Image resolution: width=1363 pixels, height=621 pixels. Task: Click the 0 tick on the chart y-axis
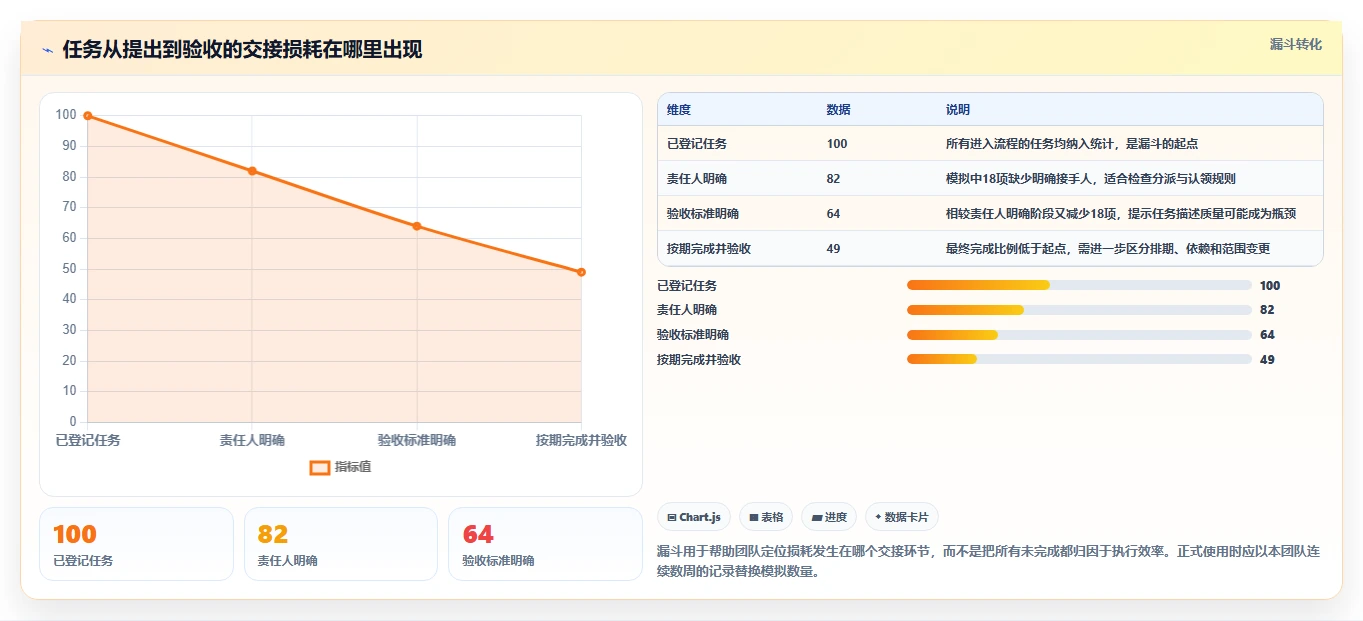click(73, 422)
